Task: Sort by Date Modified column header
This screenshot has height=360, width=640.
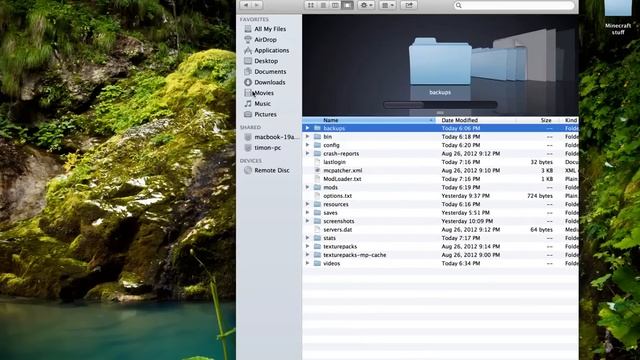Action: [477, 120]
